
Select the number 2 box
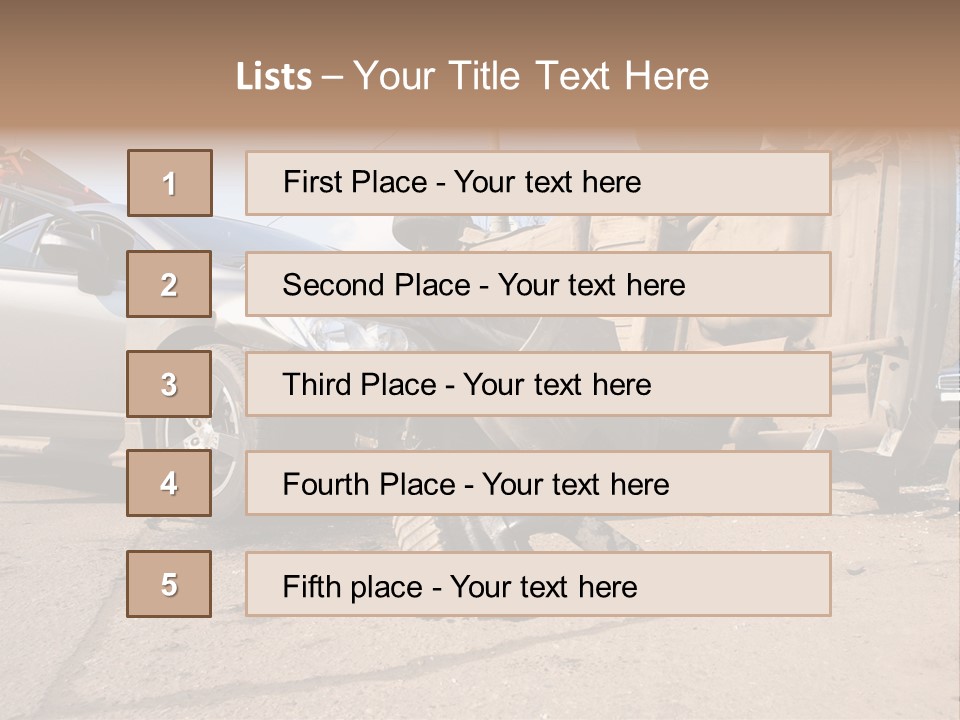coord(169,284)
